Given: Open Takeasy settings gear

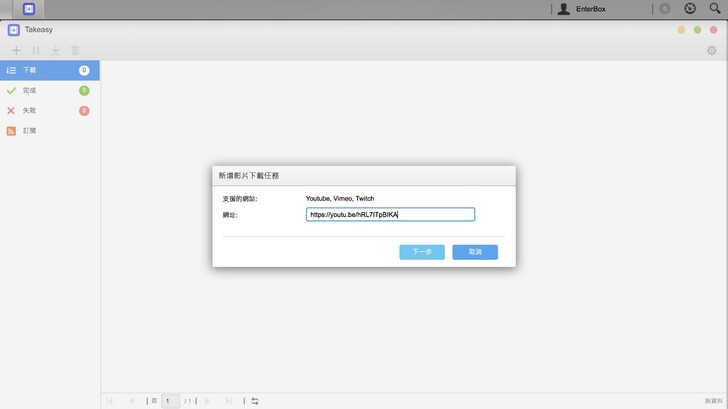Looking at the screenshot, I should click(x=711, y=50).
